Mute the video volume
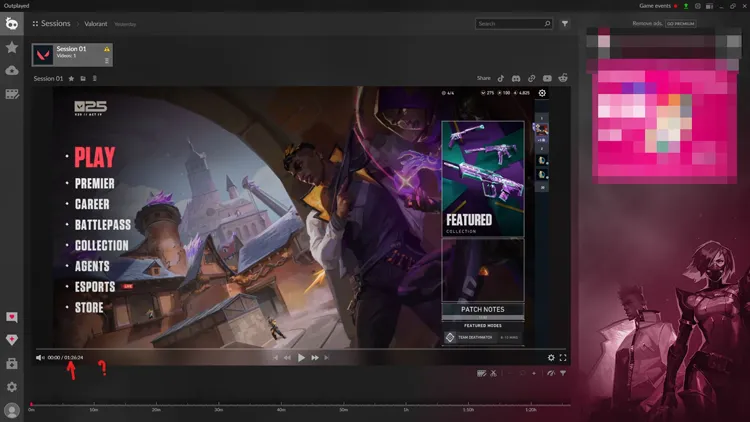This screenshot has height=422, width=750. tap(40, 357)
